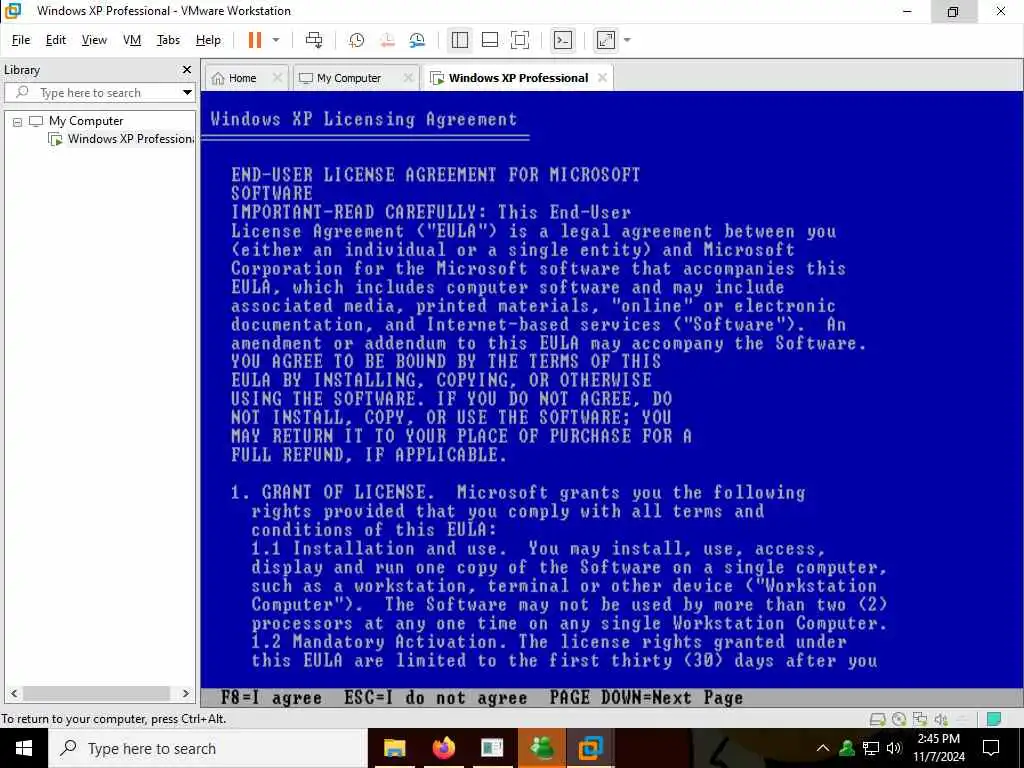Image resolution: width=1024 pixels, height=768 pixels.
Task: Click the library scrollbar right arrow
Action: coord(185,694)
